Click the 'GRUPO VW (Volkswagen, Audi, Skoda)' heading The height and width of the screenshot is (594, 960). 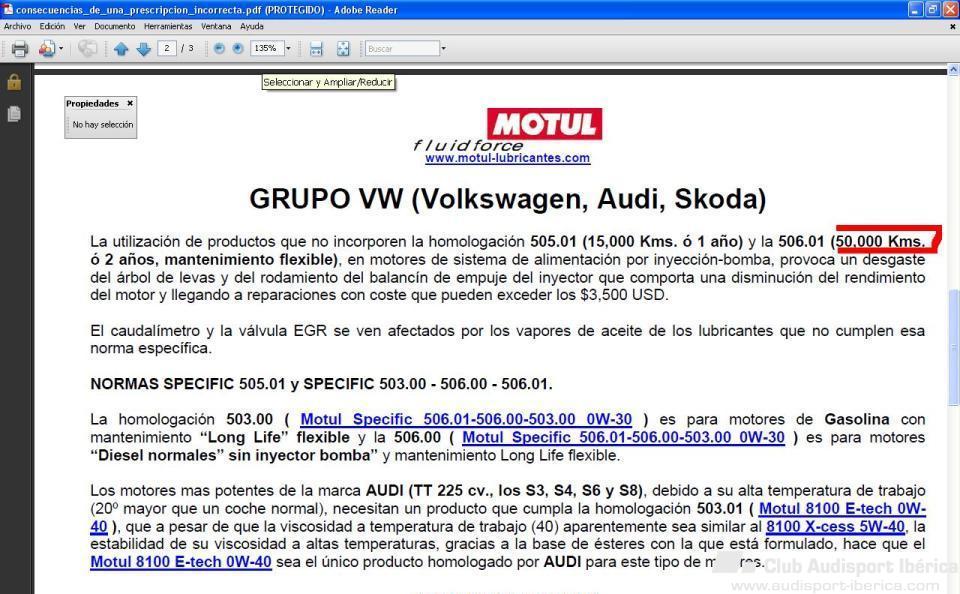508,199
